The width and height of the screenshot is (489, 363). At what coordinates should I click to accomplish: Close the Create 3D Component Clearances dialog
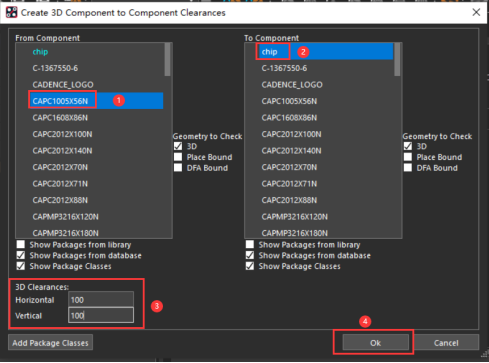(x=476, y=13)
